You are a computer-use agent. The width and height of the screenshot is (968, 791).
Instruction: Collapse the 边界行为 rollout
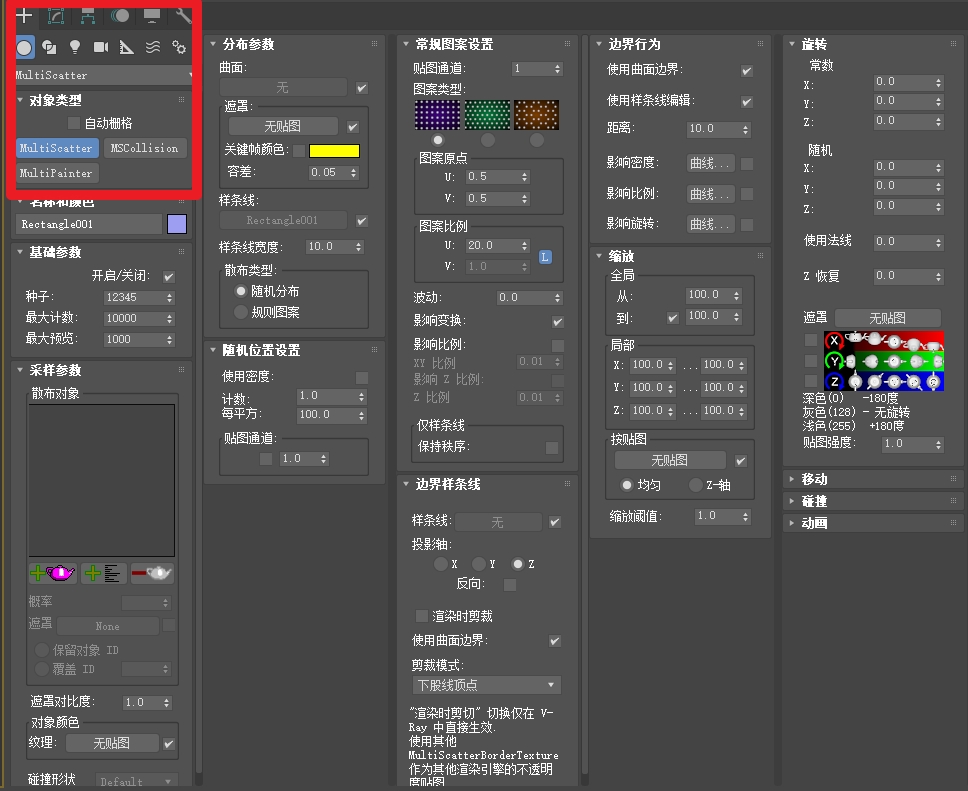pos(599,44)
